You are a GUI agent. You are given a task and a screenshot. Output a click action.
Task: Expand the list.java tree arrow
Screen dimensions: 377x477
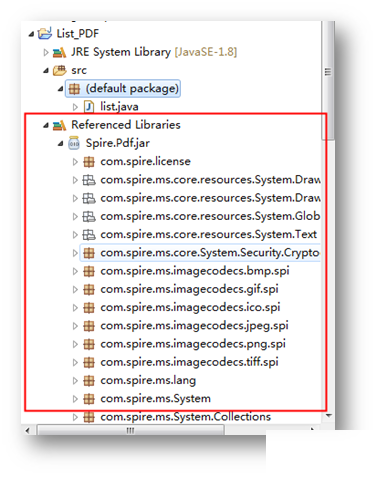click(x=75, y=107)
